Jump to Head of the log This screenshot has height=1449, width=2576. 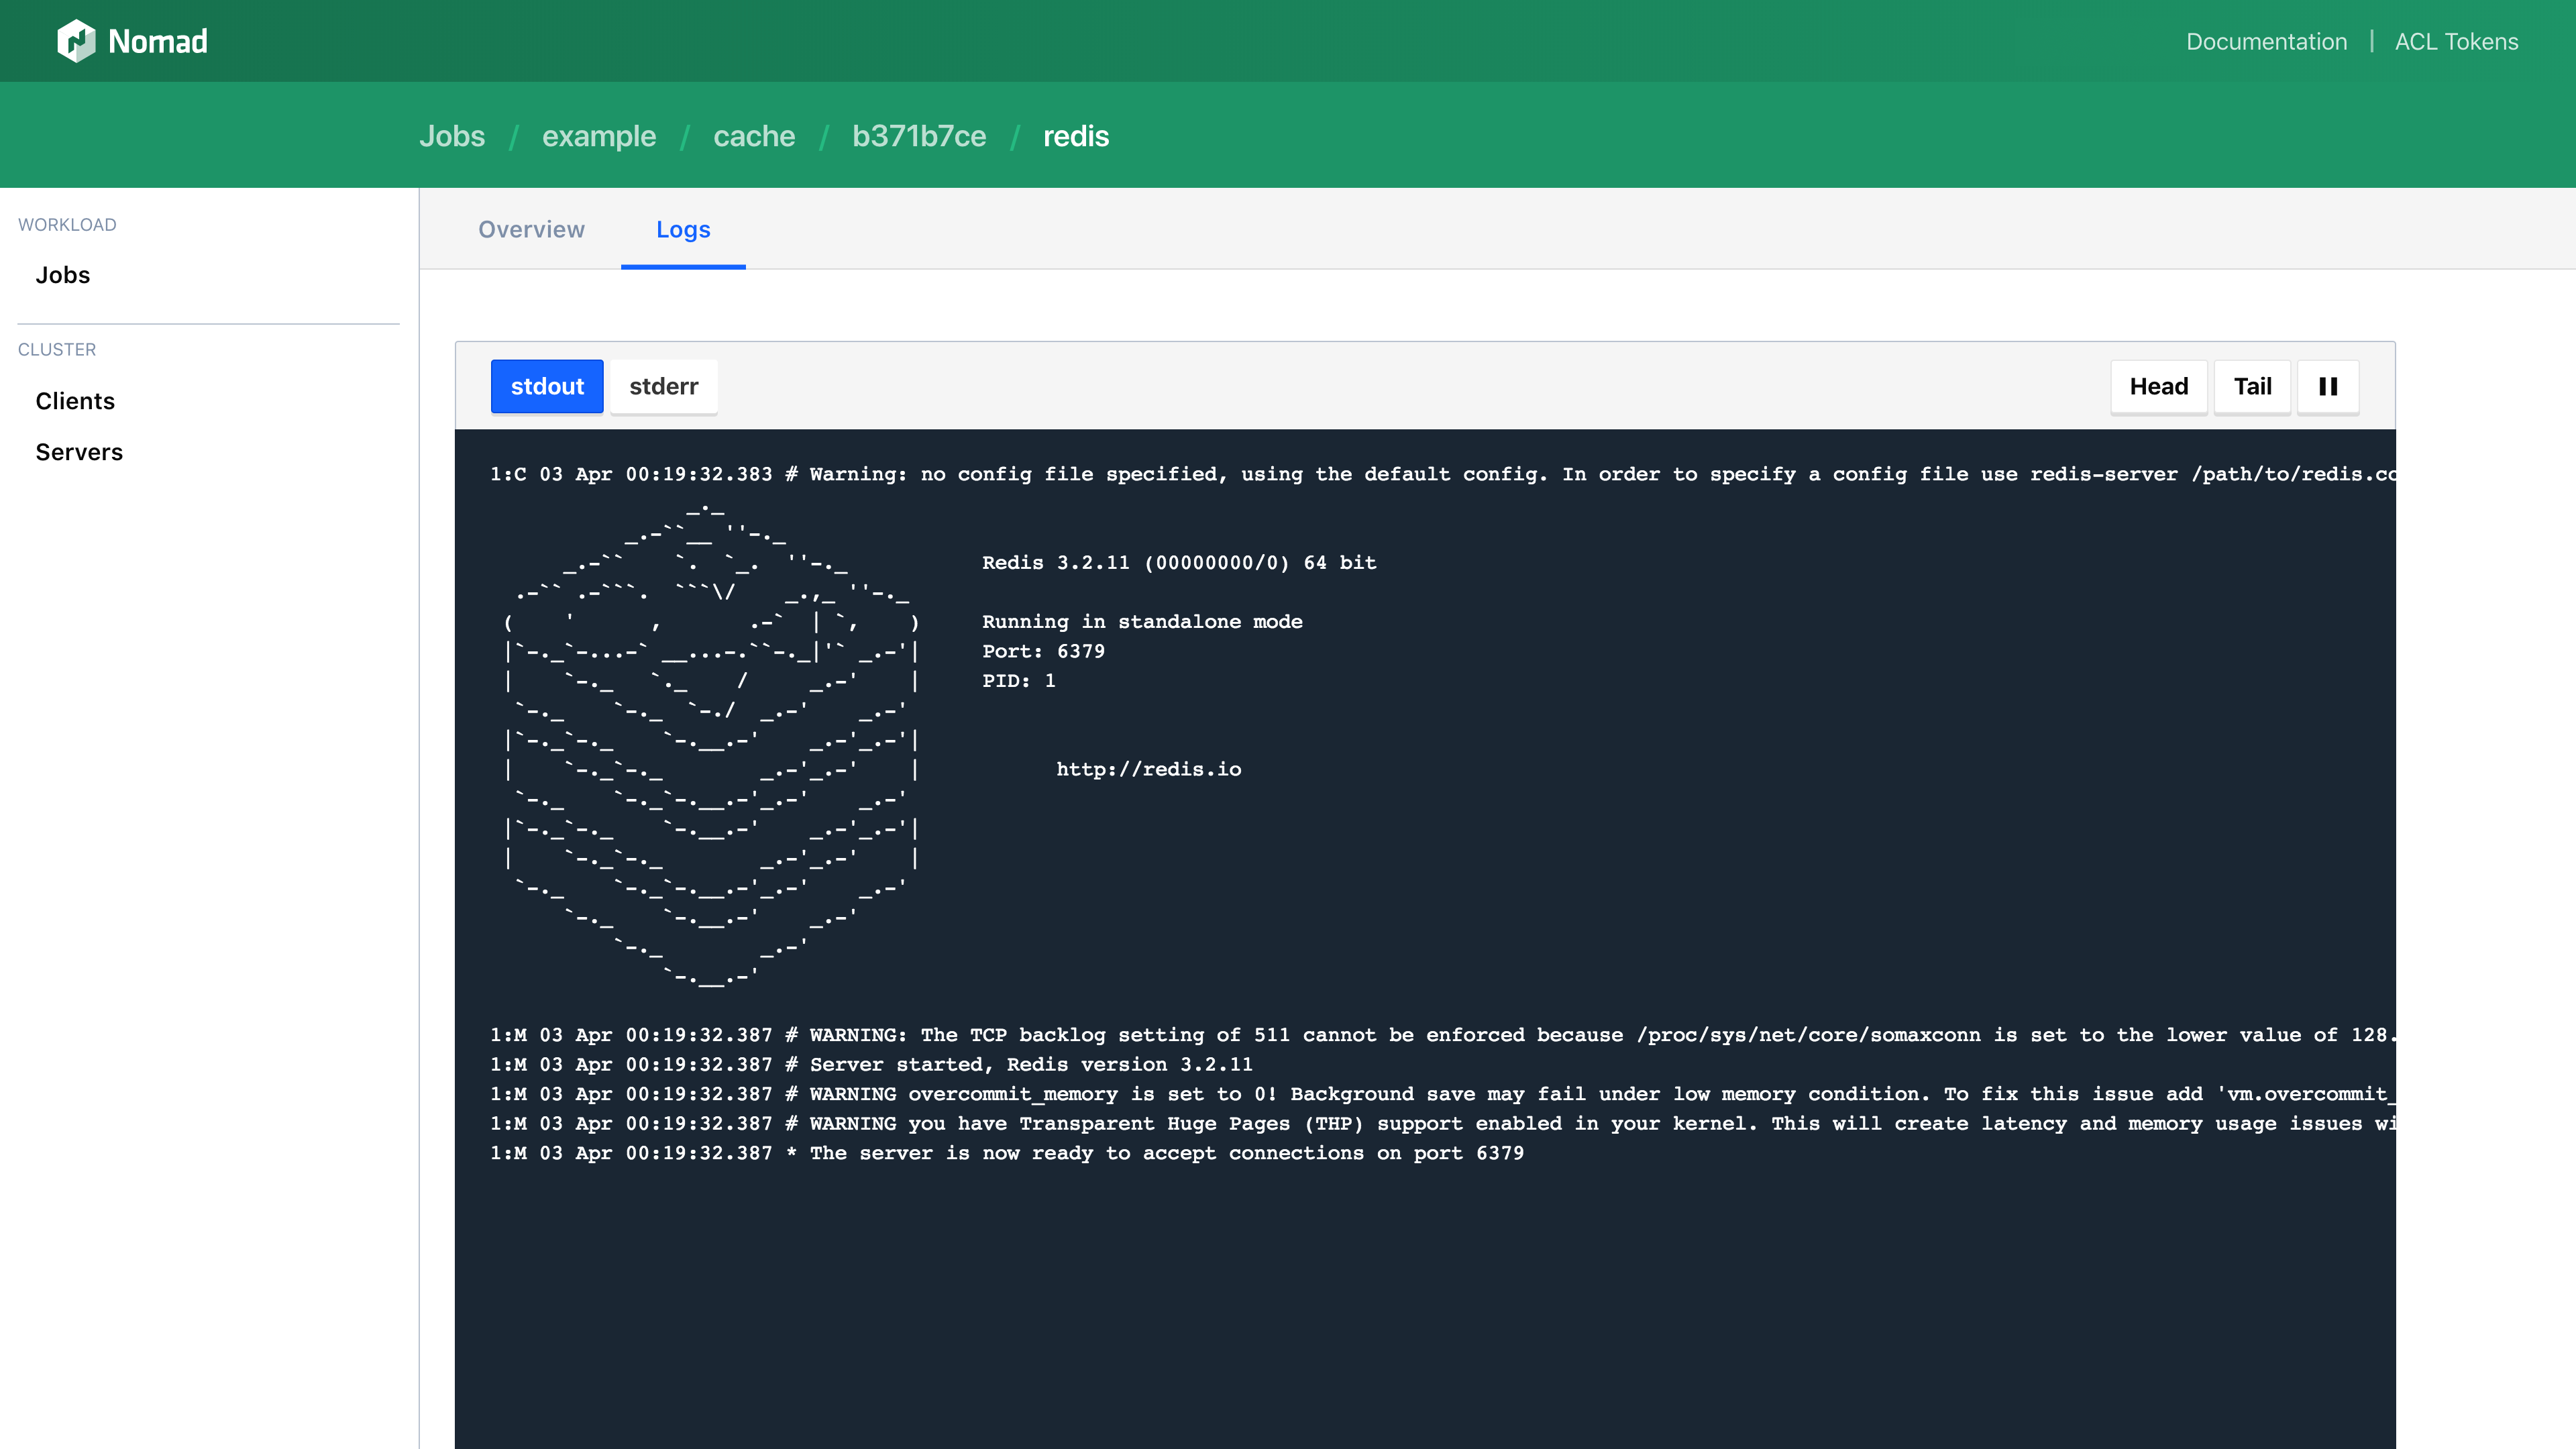pos(2159,386)
